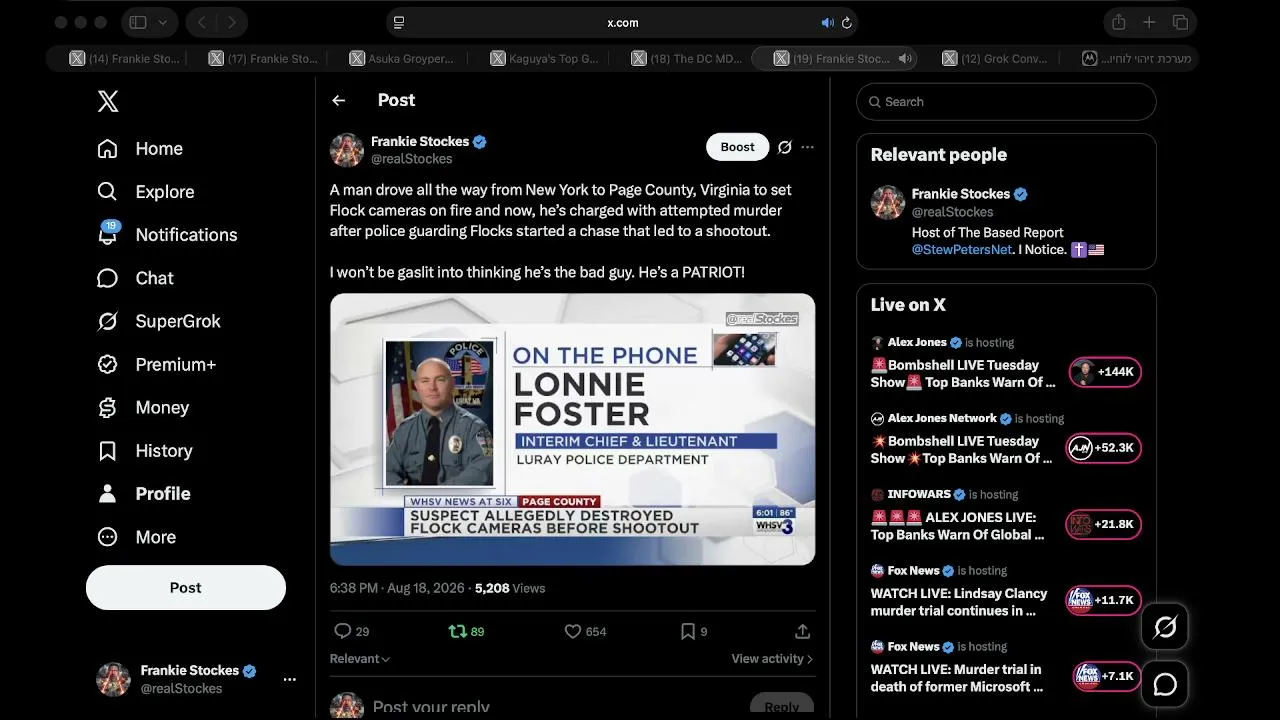Open Safari sidebar dropdown chevron

163,22
